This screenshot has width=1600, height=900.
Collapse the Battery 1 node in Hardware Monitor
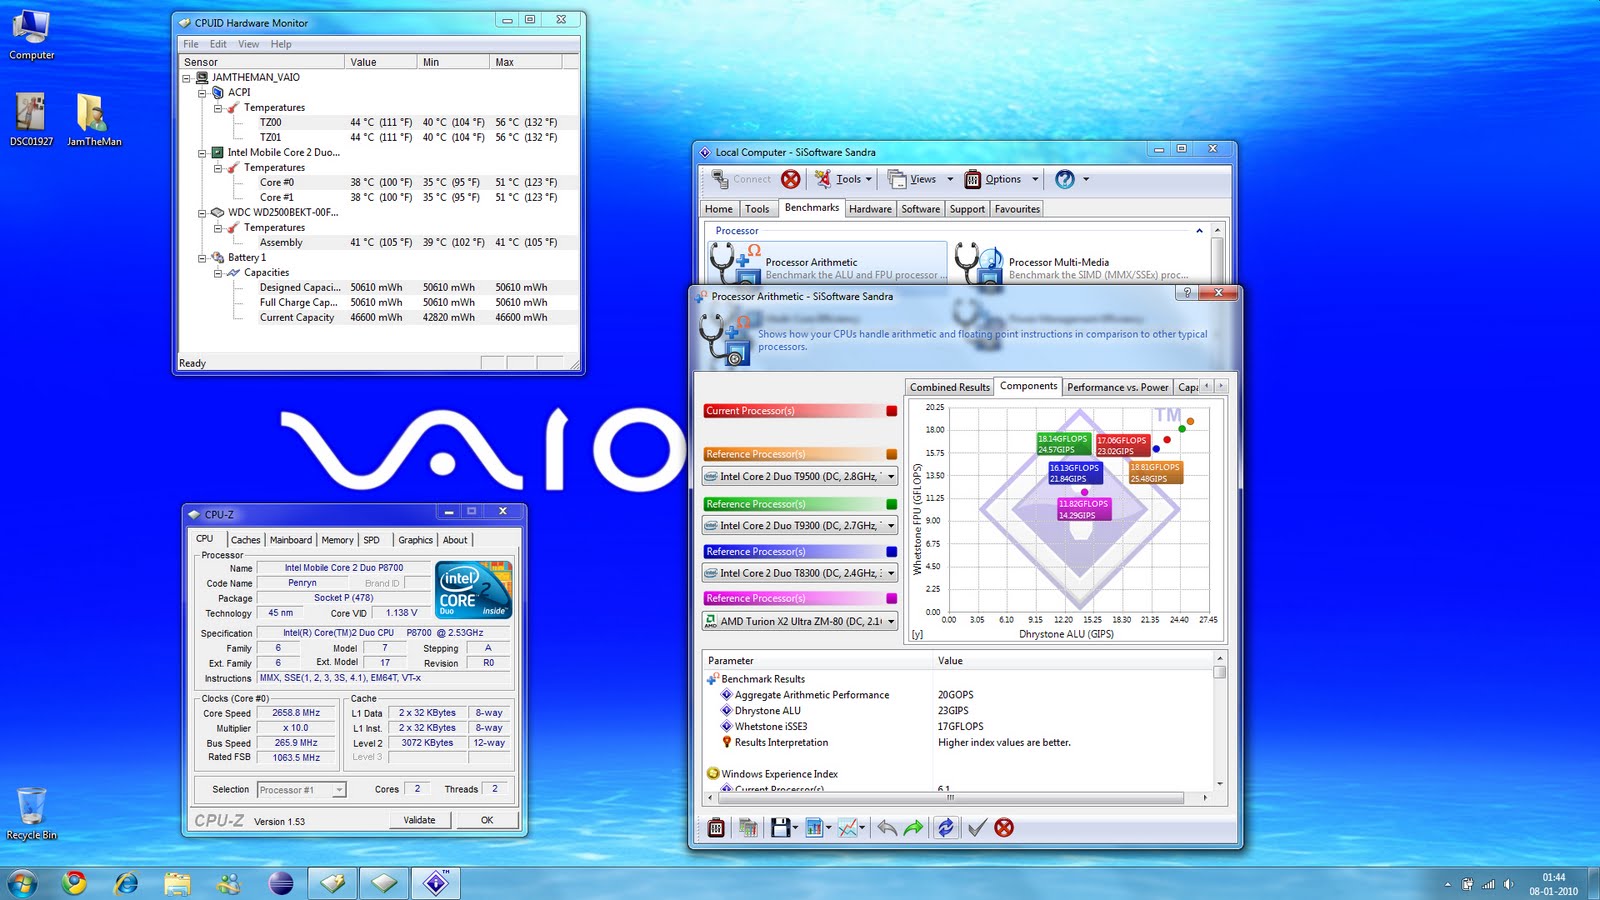[202, 258]
